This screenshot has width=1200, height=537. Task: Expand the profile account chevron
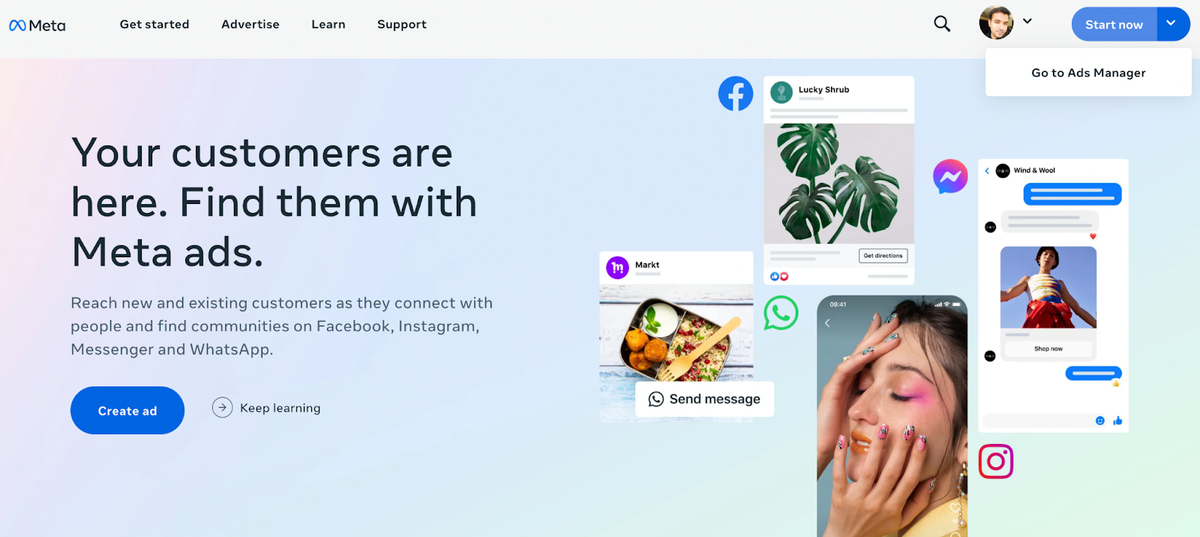(x=1027, y=21)
